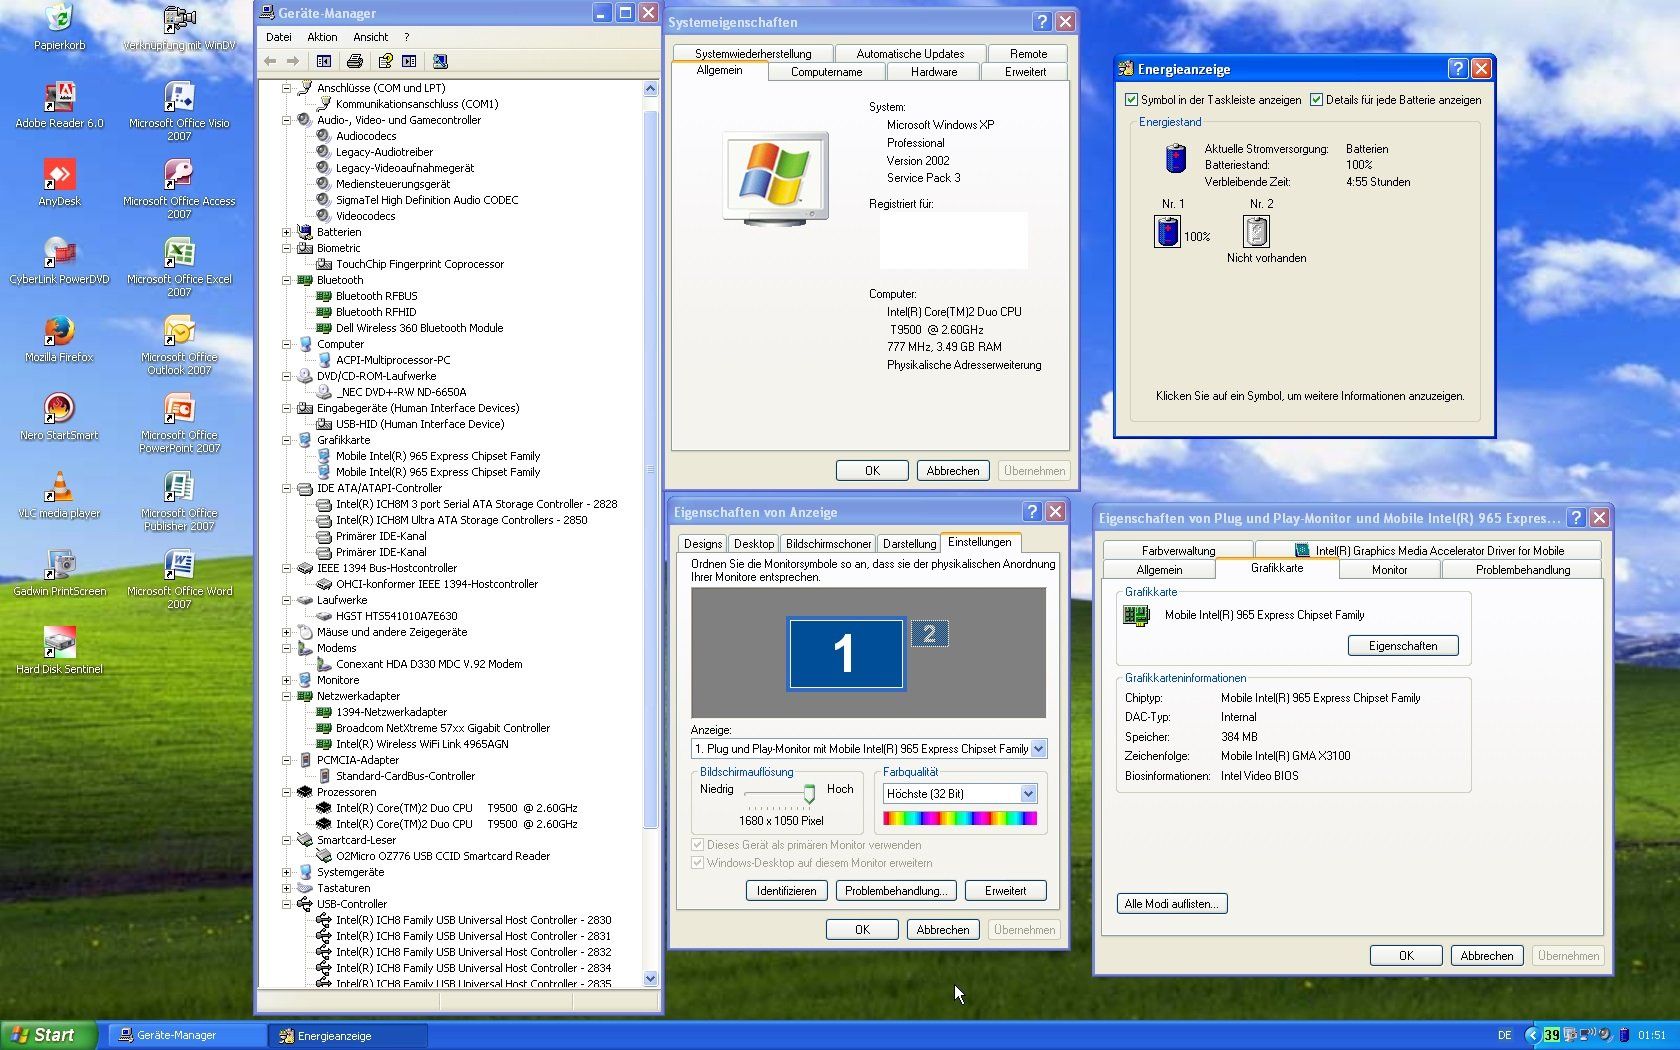This screenshot has width=1680, height=1050.
Task: Collapse the Grafikkarte node
Action: pos(286,440)
